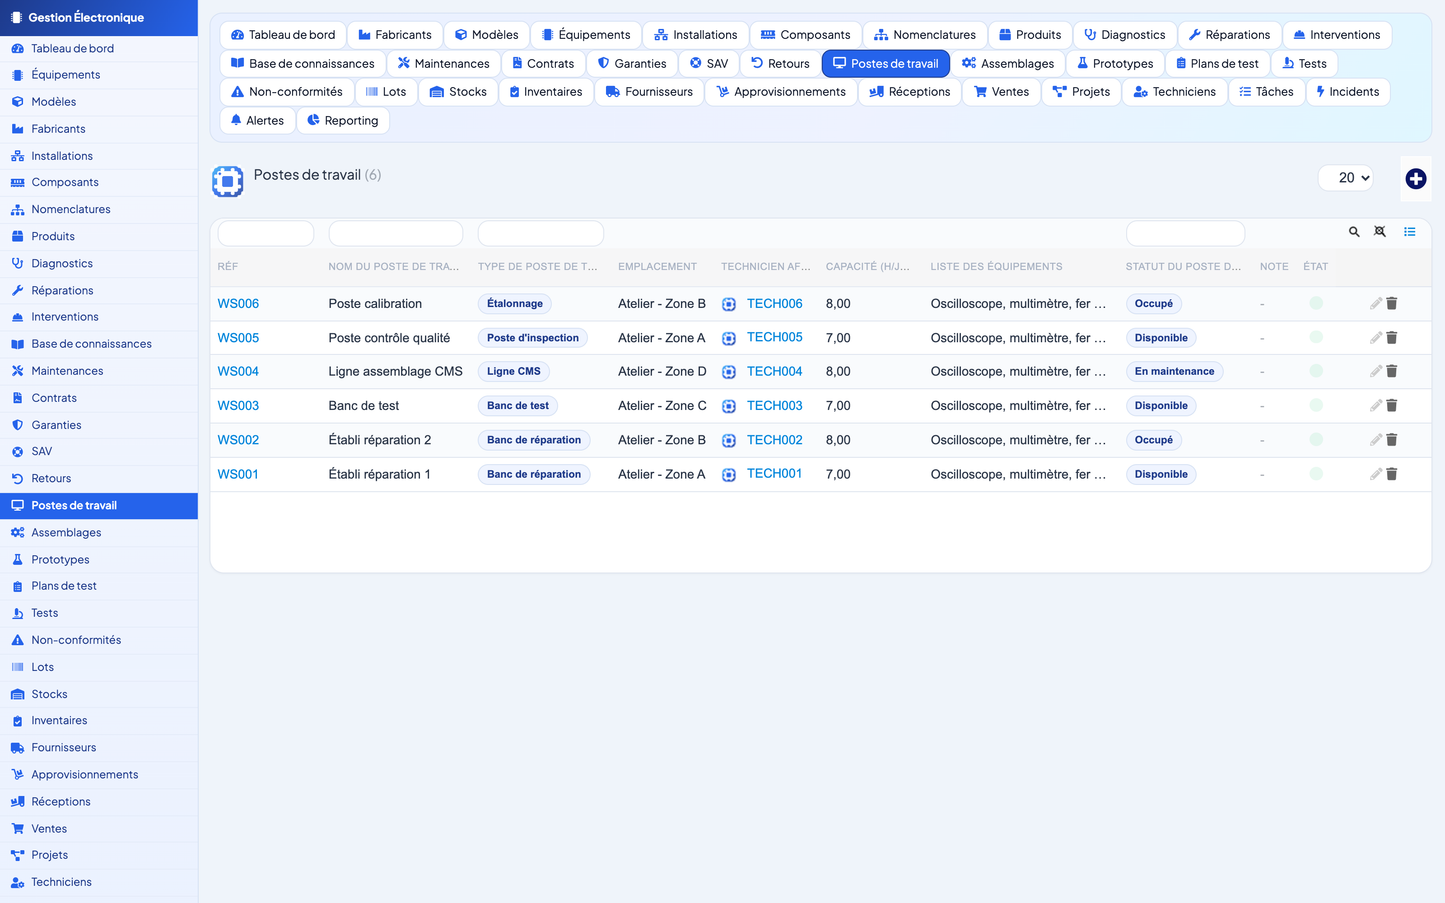Click the Réf filter input field
Image resolution: width=1445 pixels, height=903 pixels.
(x=266, y=233)
